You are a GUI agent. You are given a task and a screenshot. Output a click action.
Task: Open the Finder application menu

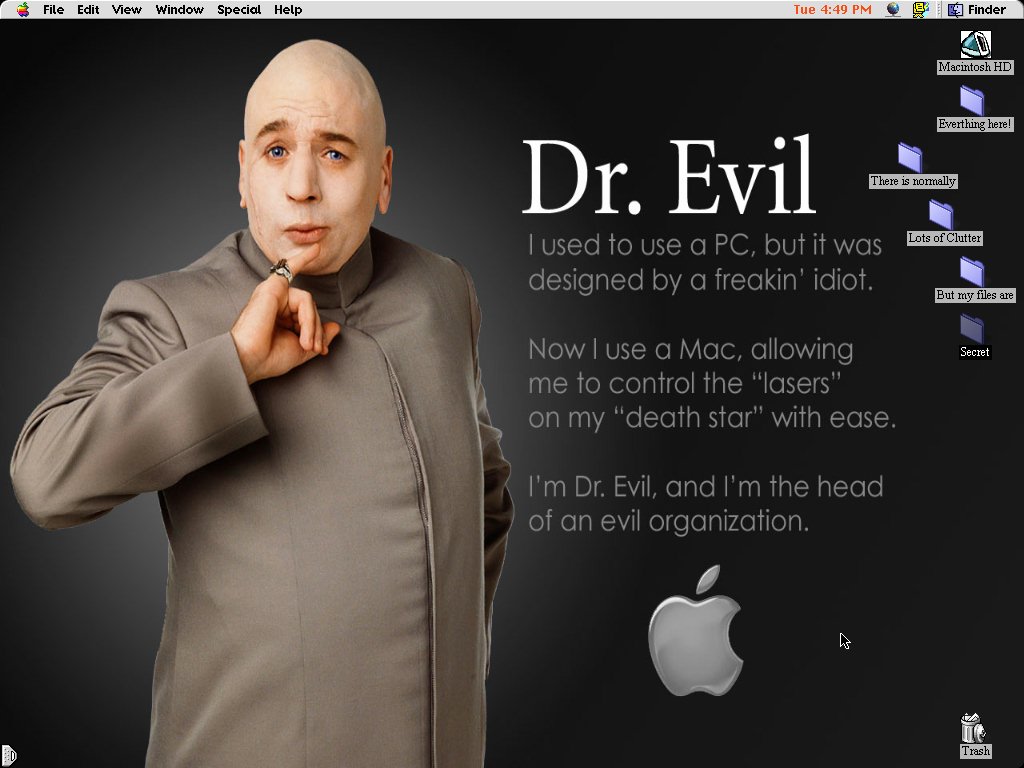pyautogui.click(x=978, y=9)
